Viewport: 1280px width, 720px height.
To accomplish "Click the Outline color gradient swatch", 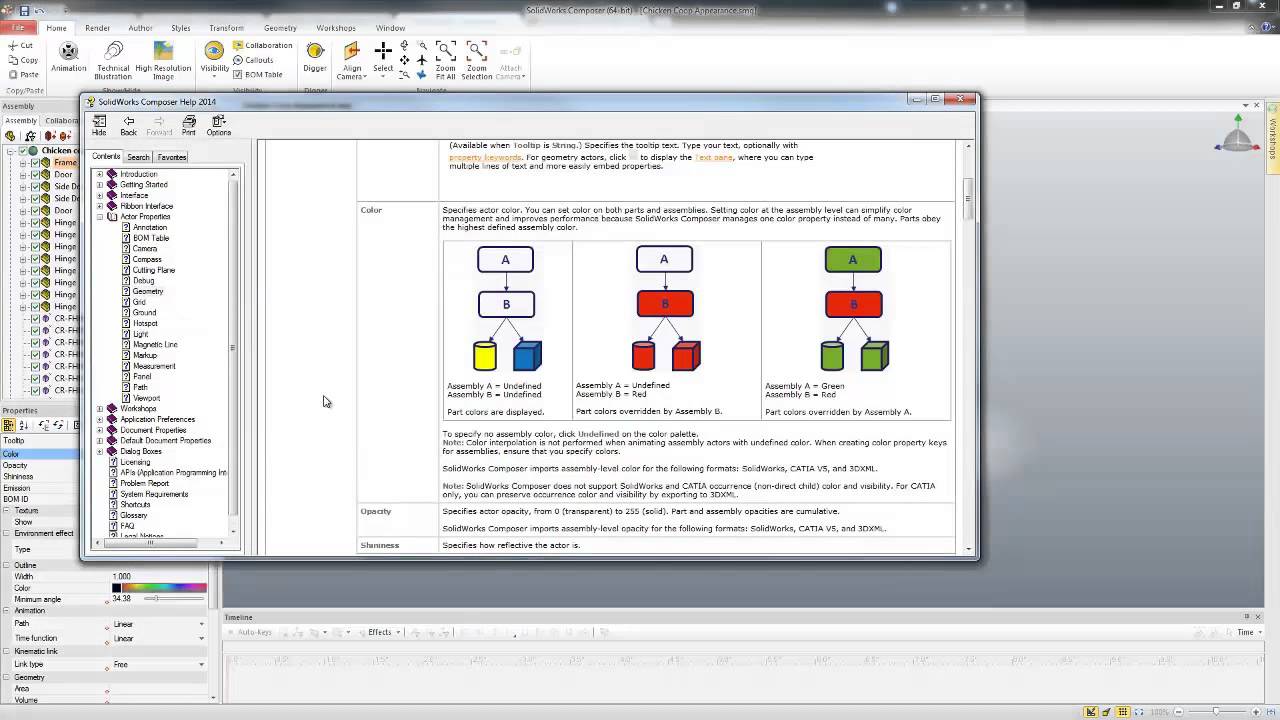I will tap(164, 588).
